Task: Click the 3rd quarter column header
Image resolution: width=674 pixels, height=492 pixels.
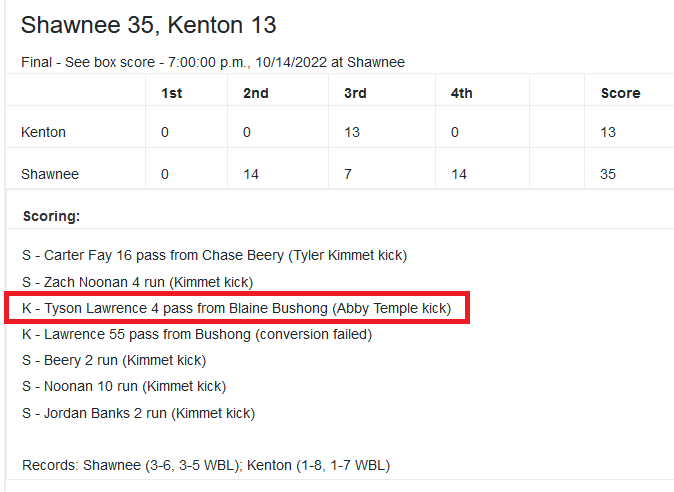Action: [x=354, y=93]
